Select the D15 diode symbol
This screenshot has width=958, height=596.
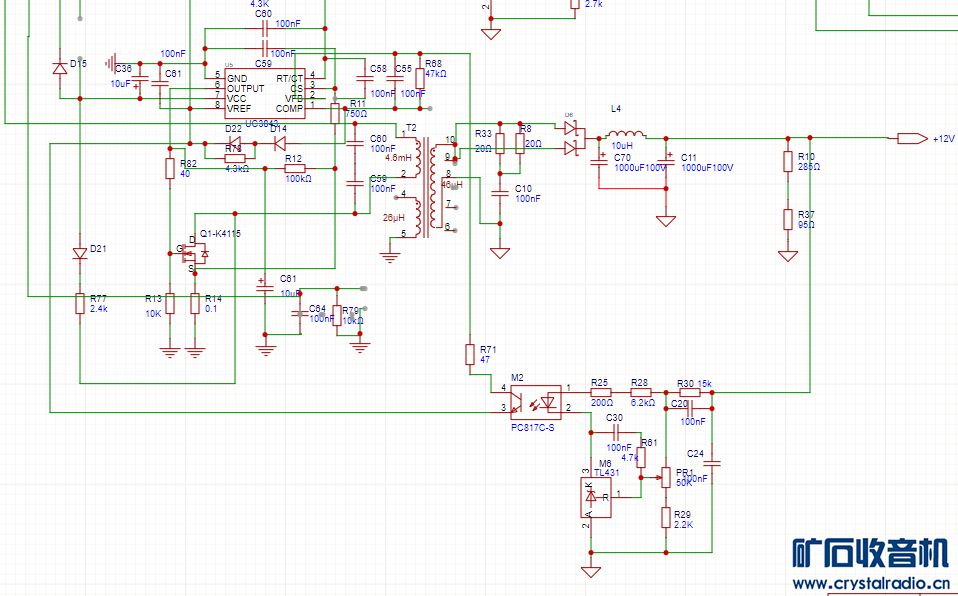click(60, 68)
